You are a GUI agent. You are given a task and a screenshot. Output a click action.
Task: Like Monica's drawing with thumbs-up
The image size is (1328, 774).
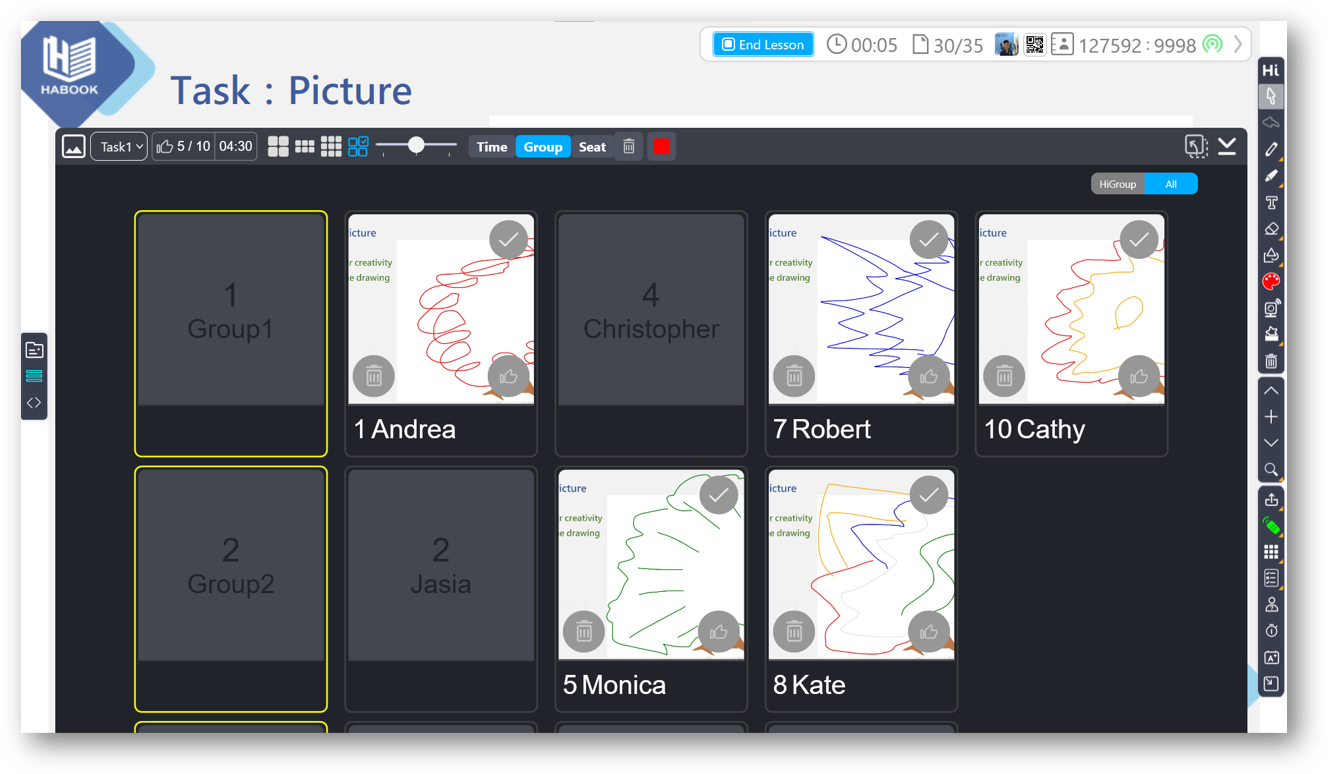719,631
